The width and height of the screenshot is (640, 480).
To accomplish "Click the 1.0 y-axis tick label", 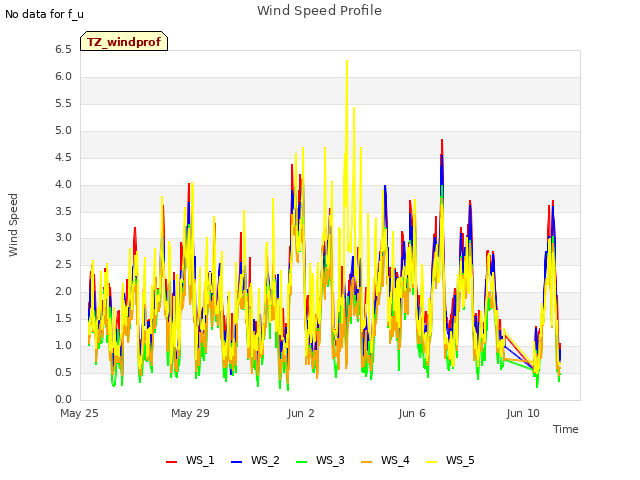I will point(63,345).
